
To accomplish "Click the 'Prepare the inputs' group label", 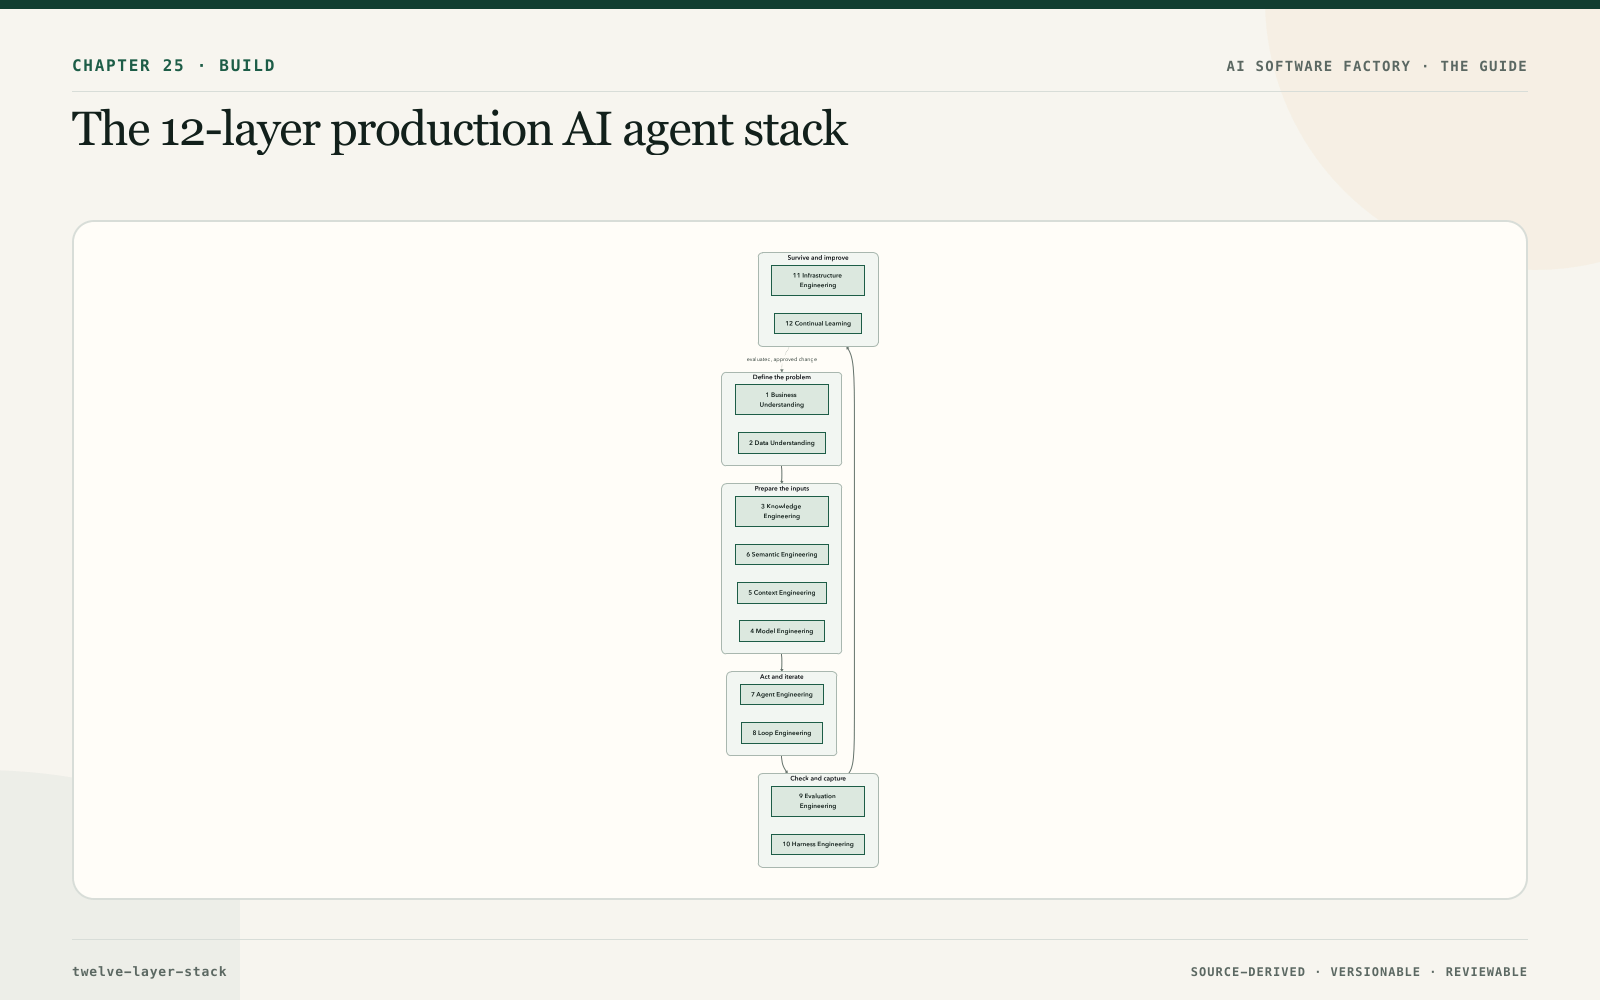I will [x=781, y=489].
